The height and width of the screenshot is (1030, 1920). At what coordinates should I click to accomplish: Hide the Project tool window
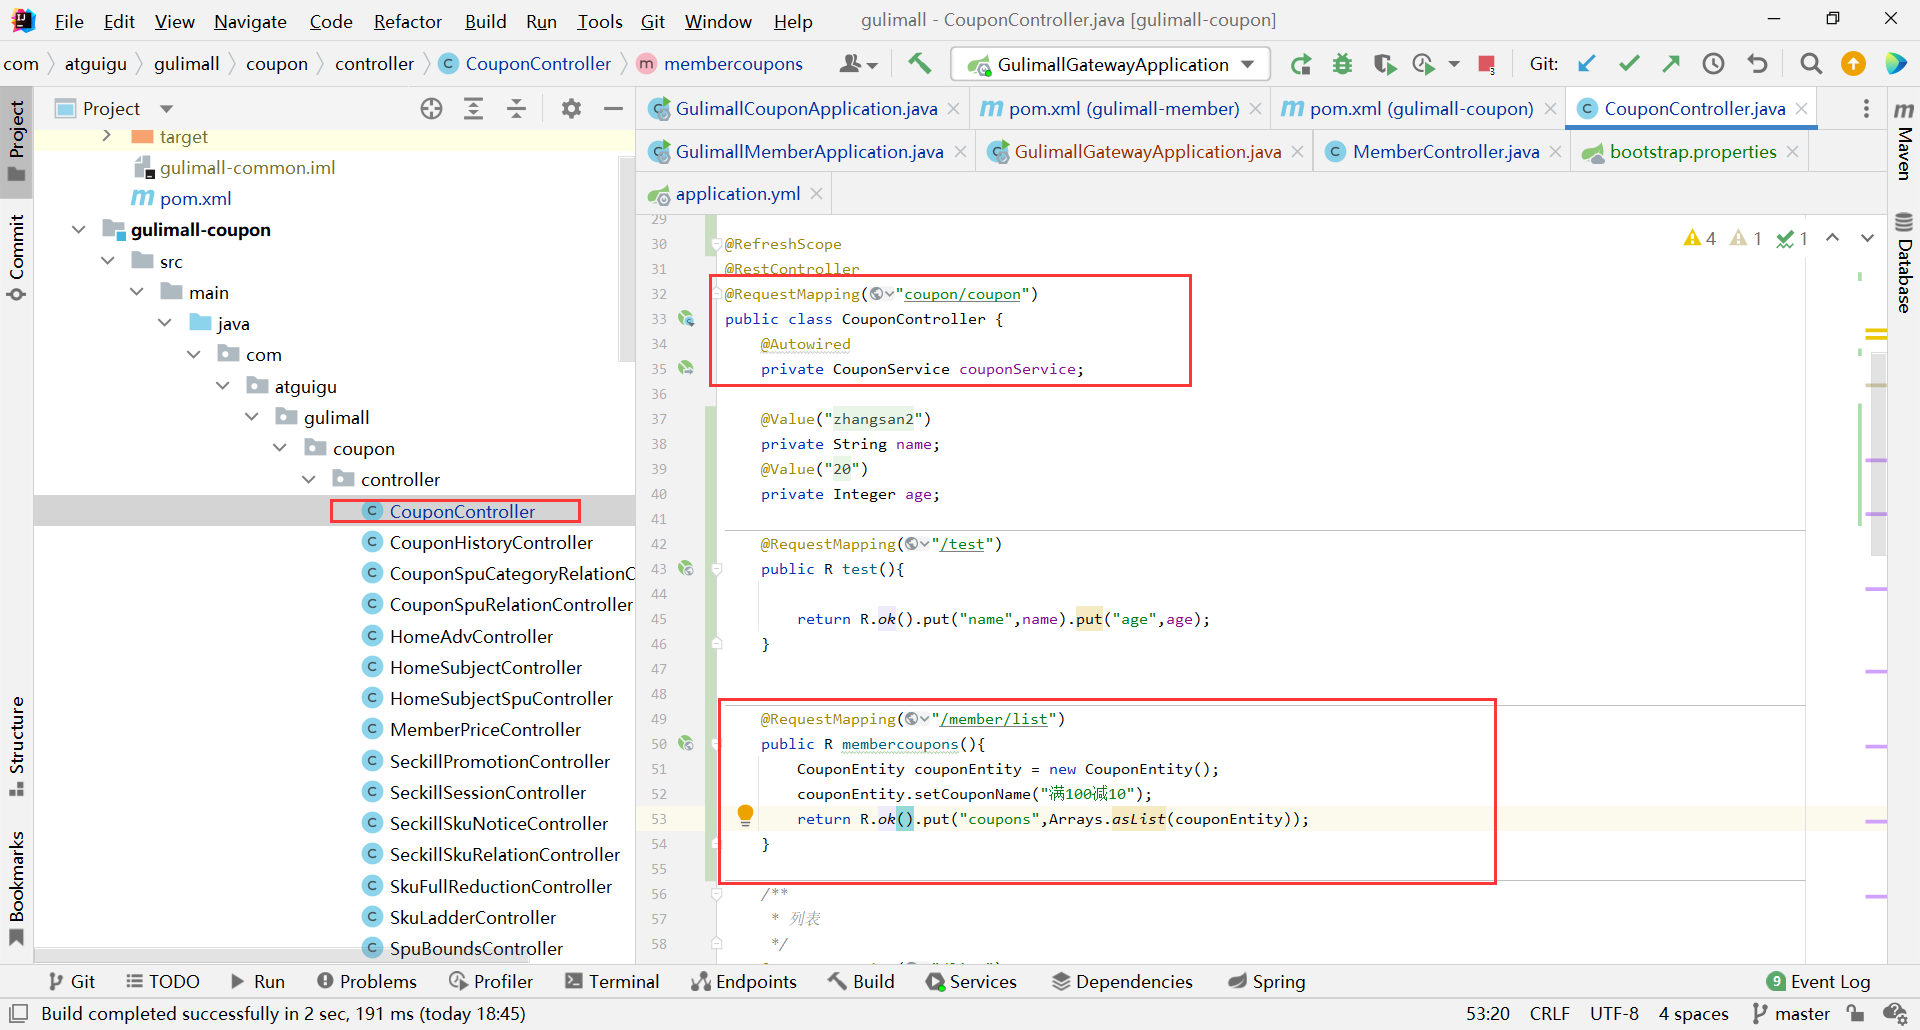613,109
